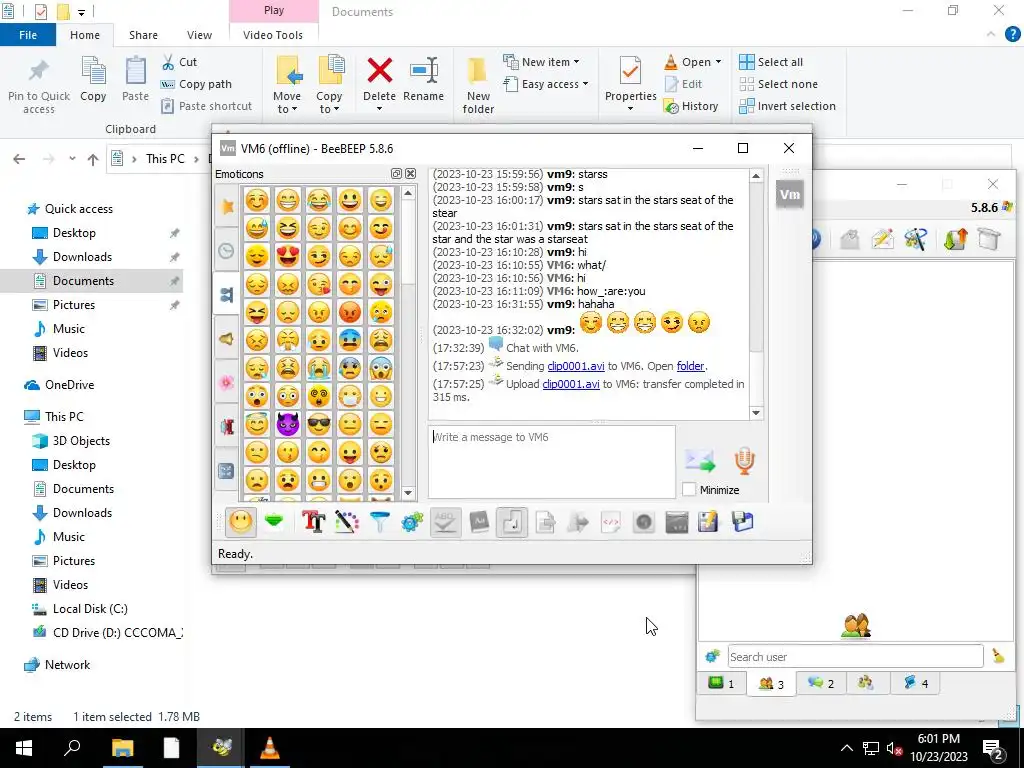
Task: Click the History button in ribbon
Action: point(691,106)
